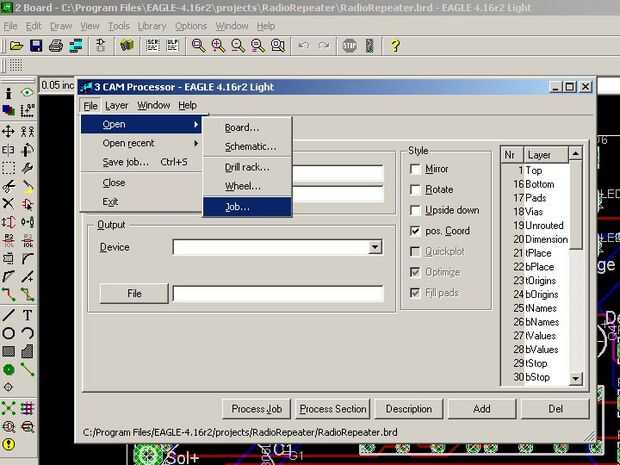Choose Drill rack... from the submenu
620x465 pixels.
[x=248, y=167]
